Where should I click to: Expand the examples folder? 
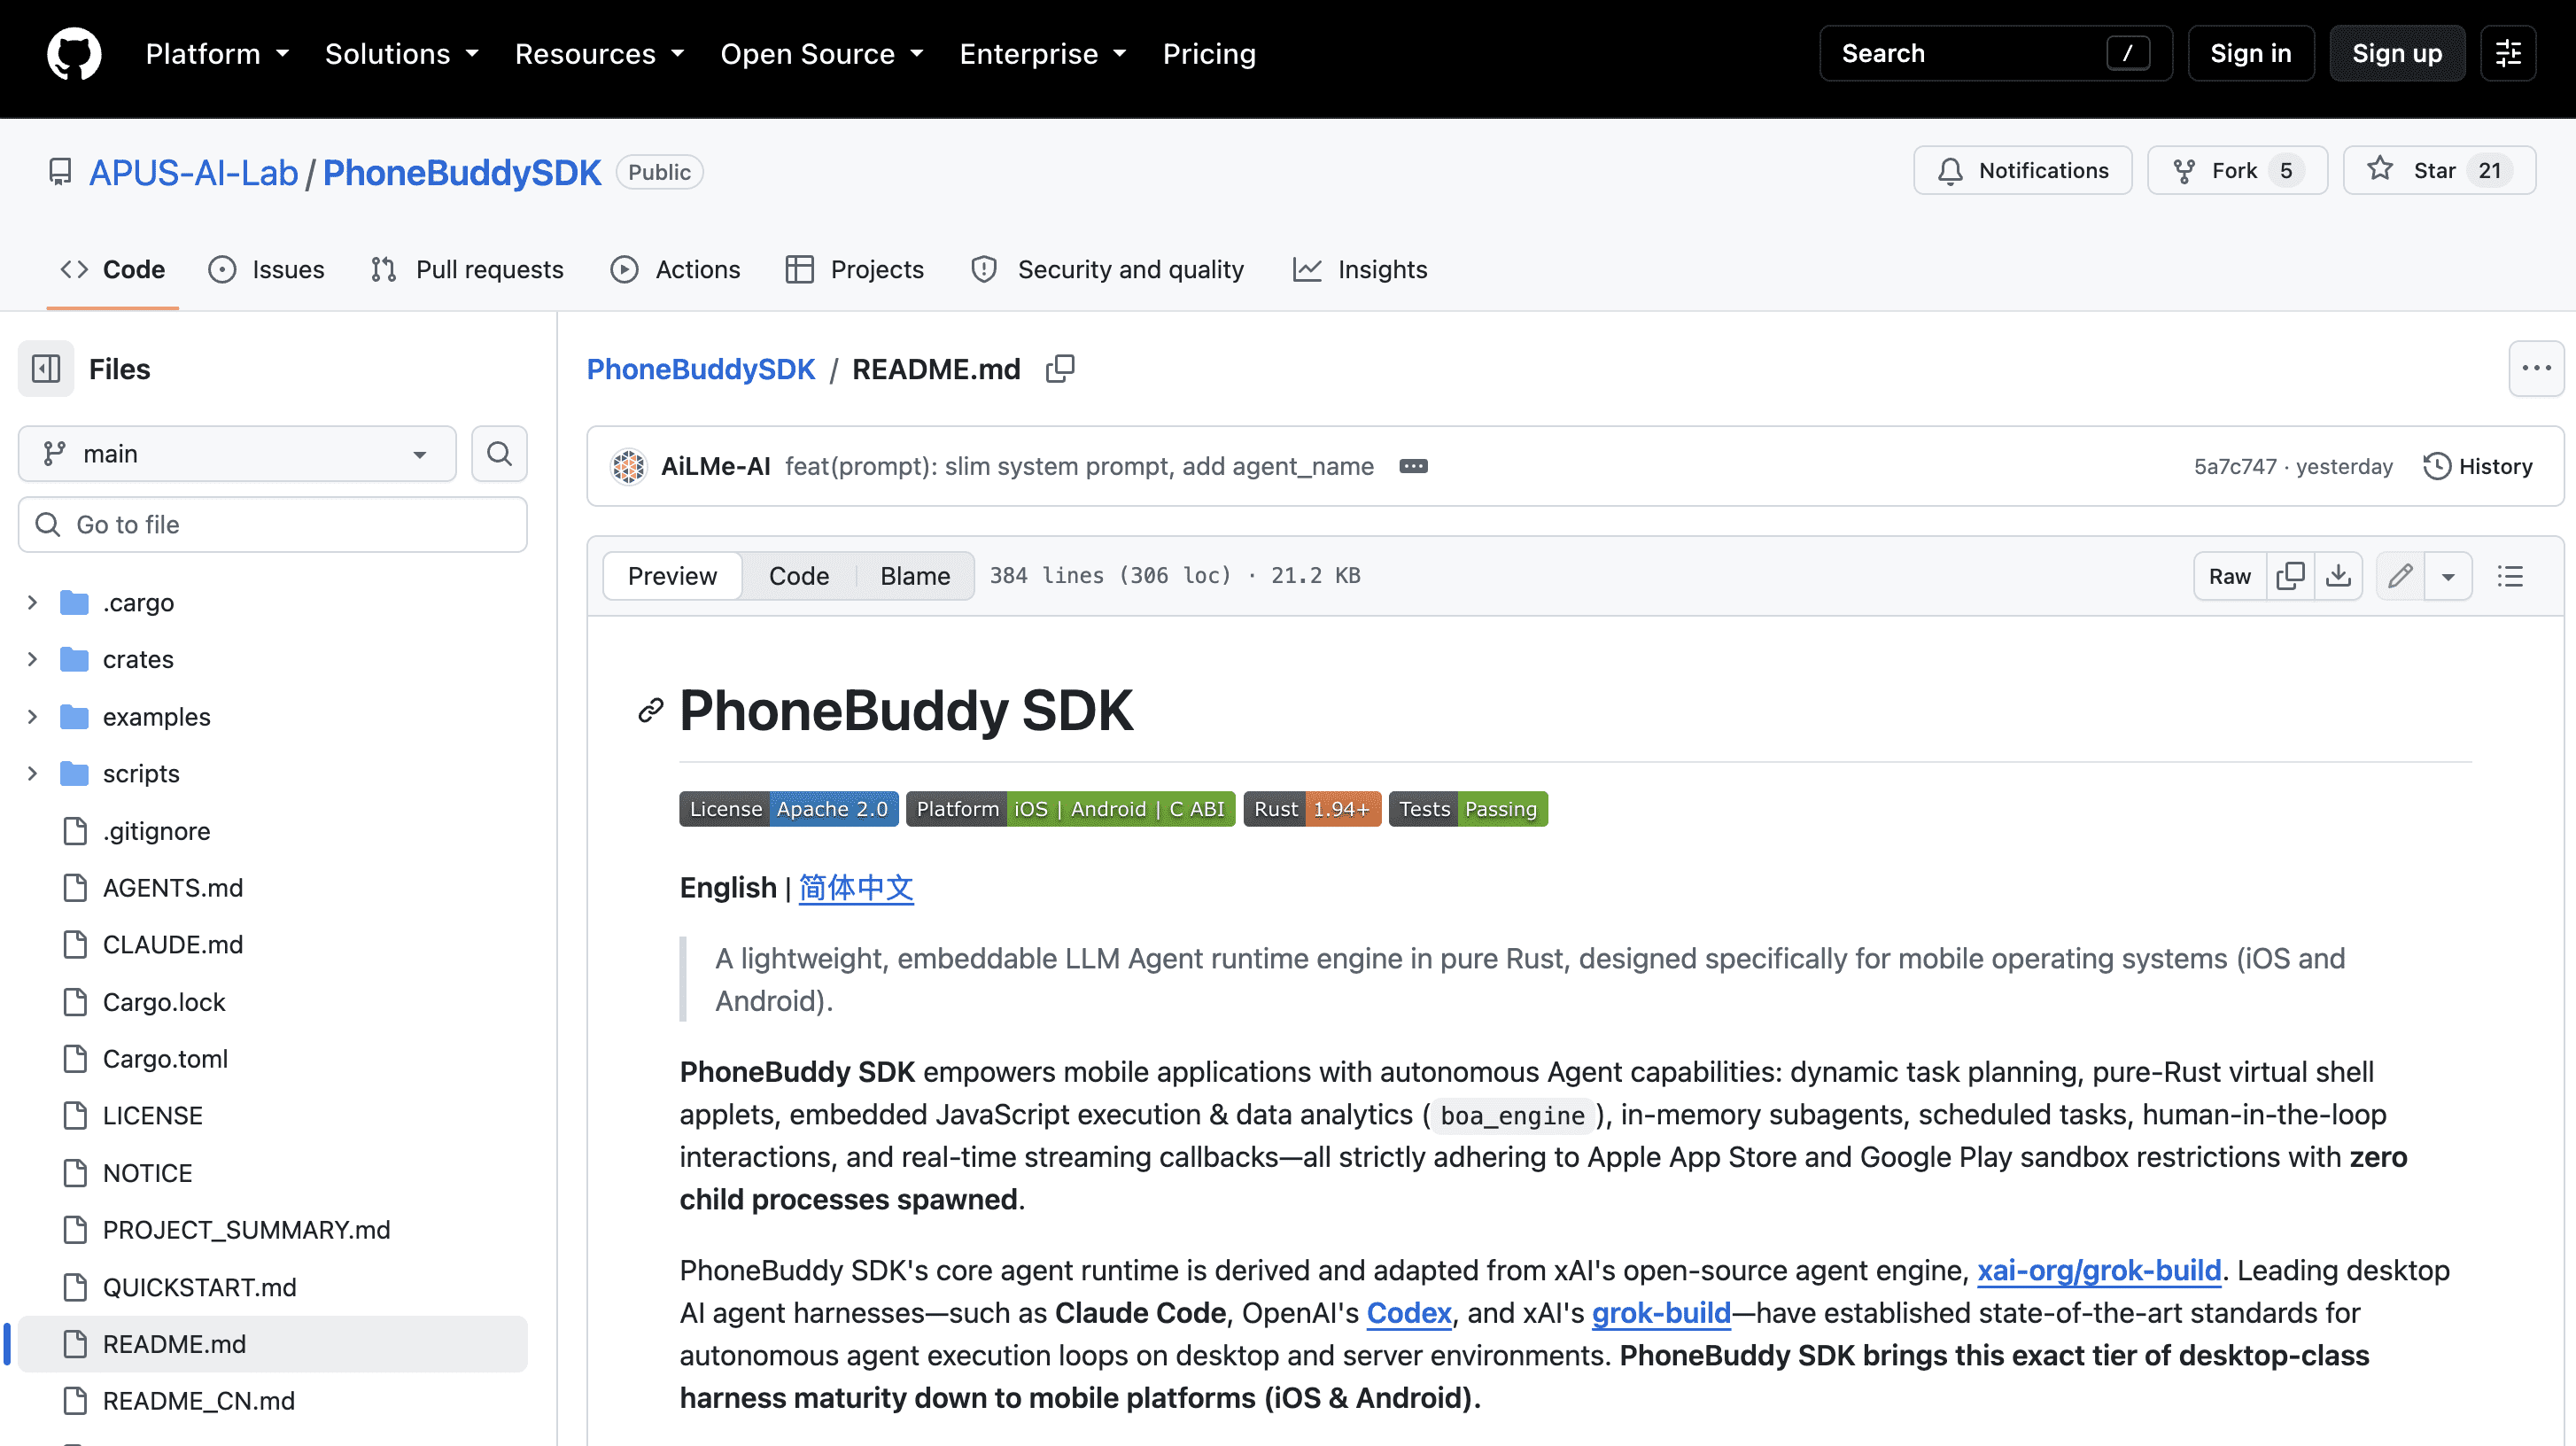[32, 717]
